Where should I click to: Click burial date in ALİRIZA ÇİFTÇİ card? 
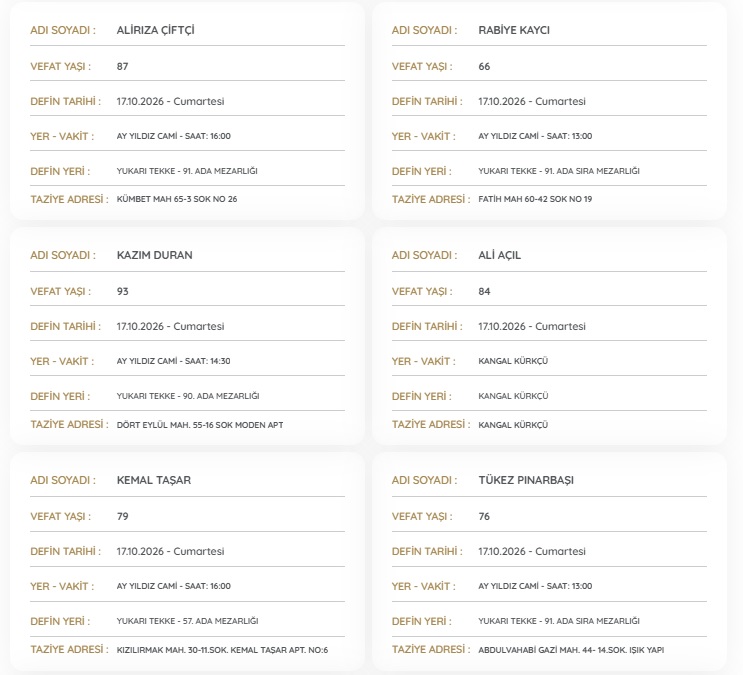point(170,101)
